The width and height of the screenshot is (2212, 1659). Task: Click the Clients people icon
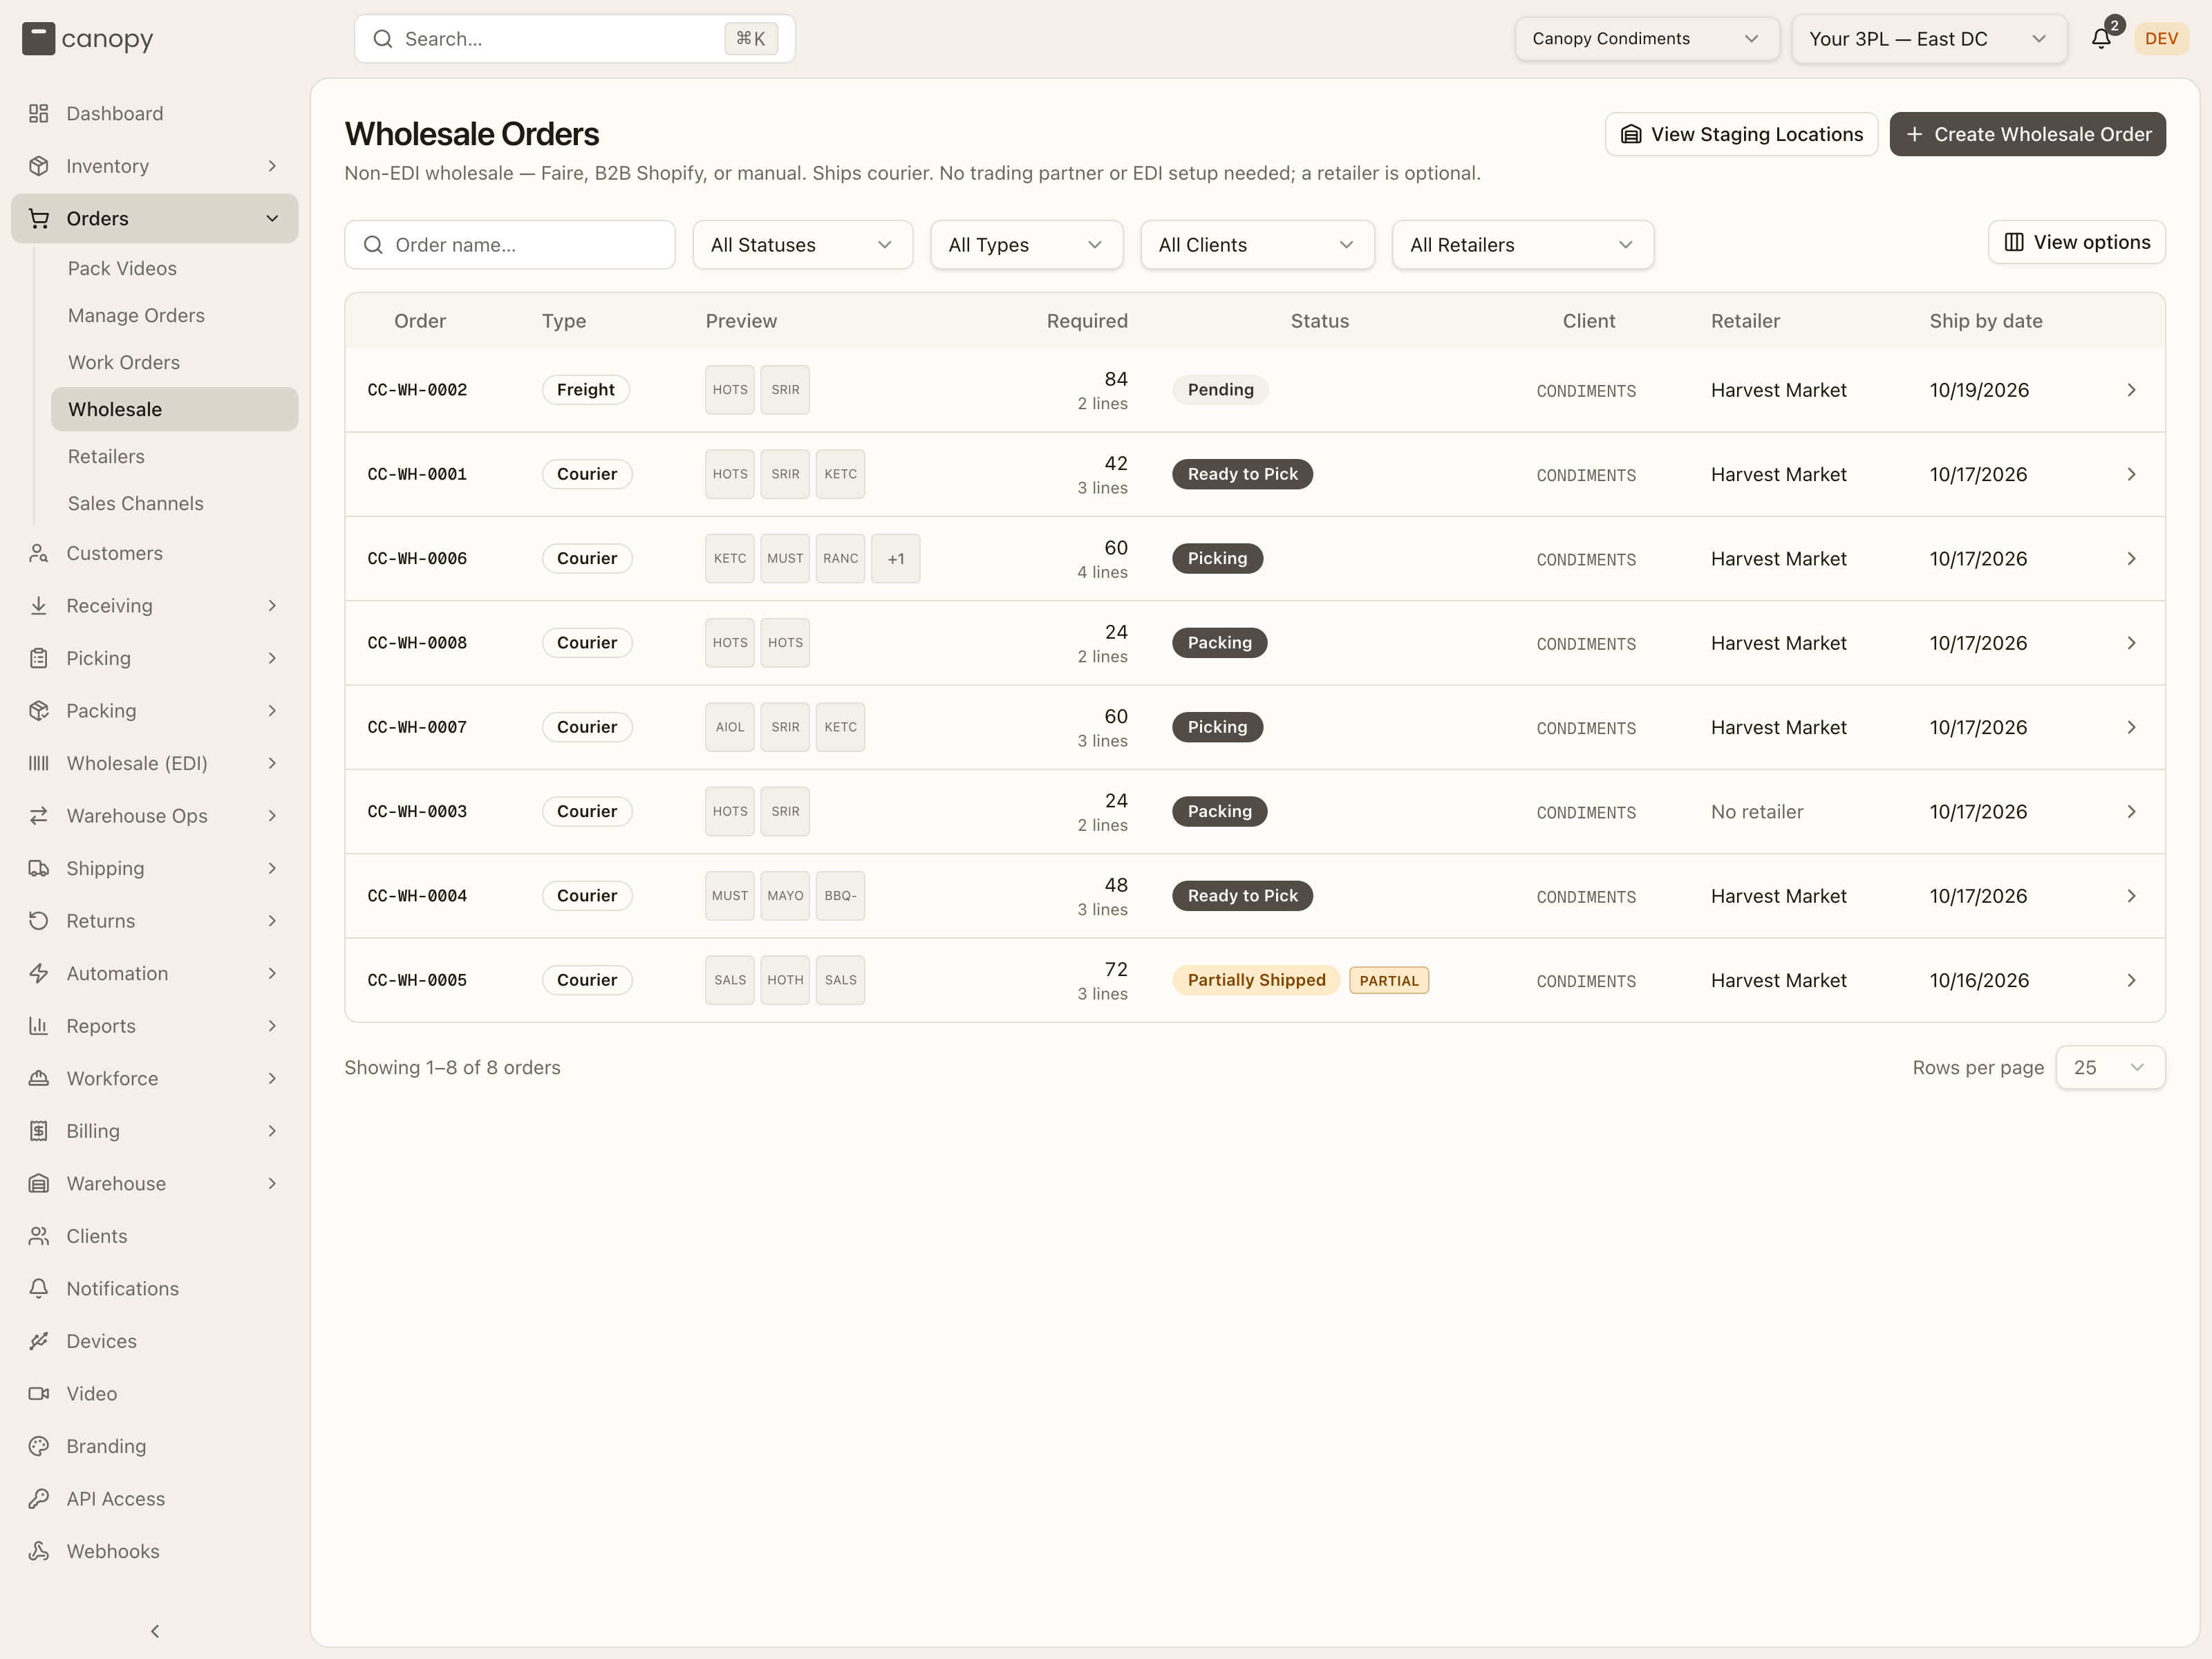39,1236
